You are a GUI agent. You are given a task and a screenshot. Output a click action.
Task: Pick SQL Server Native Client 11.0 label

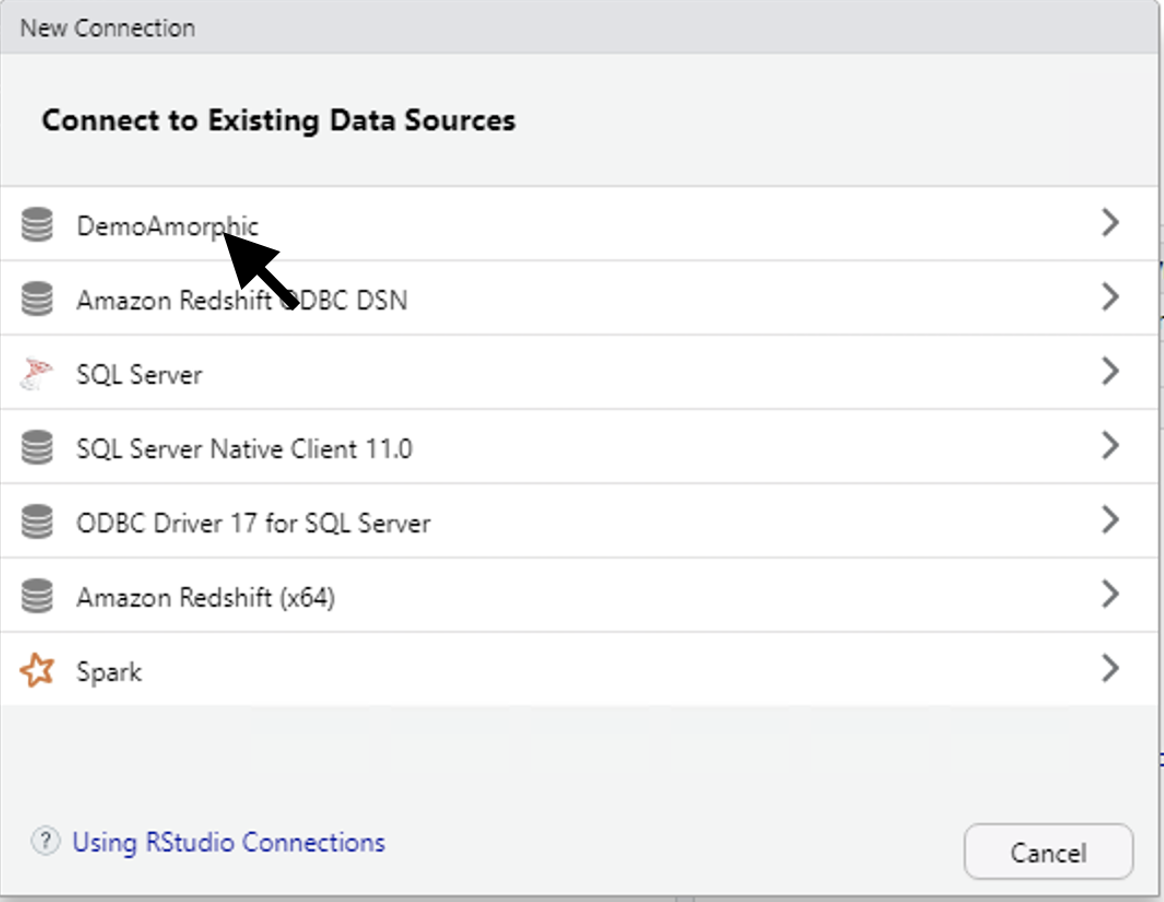click(x=244, y=448)
